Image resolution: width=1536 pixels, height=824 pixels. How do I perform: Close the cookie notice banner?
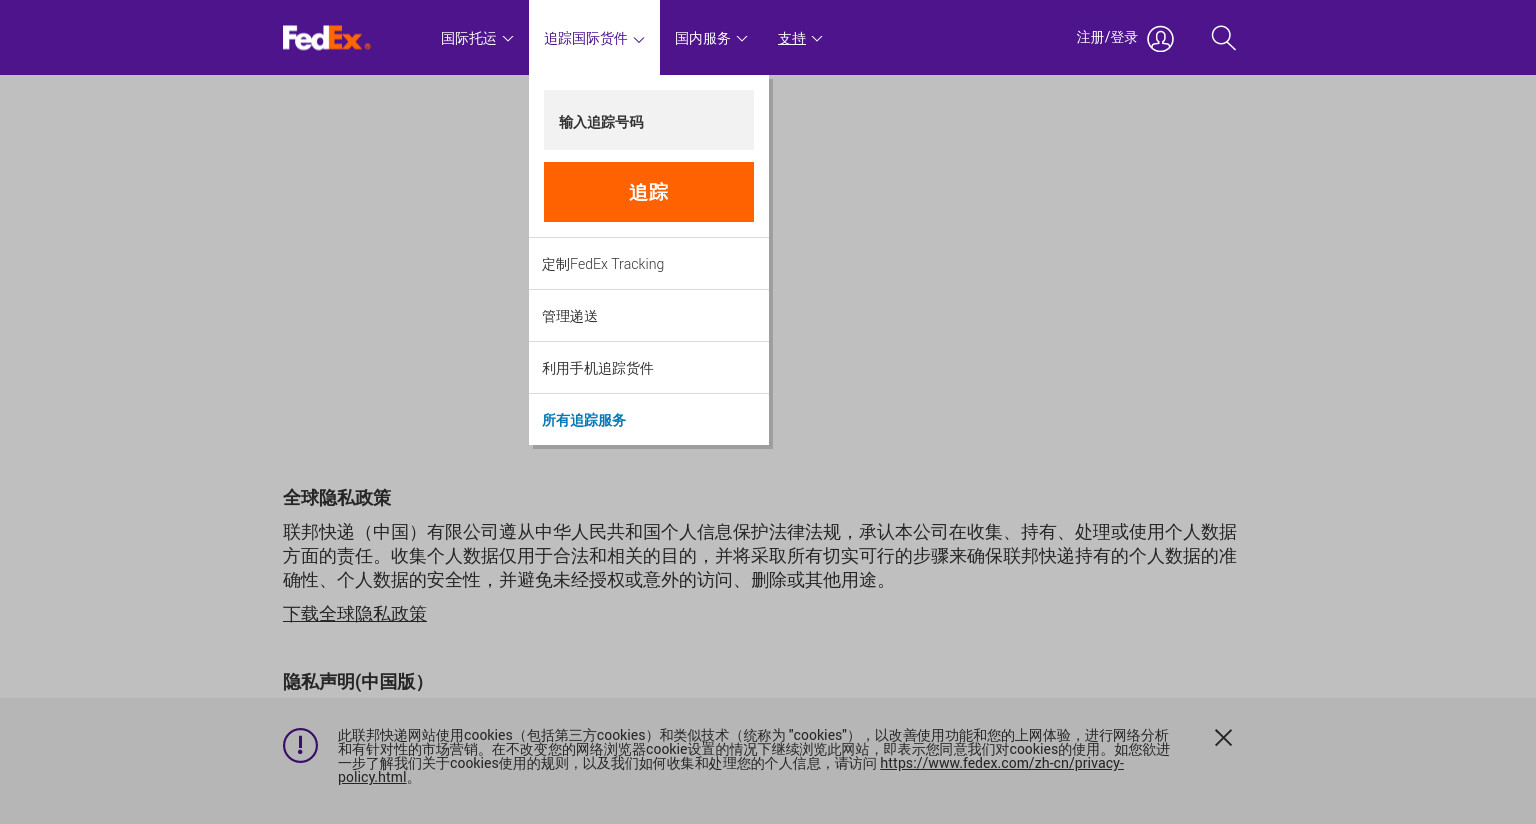[1223, 737]
